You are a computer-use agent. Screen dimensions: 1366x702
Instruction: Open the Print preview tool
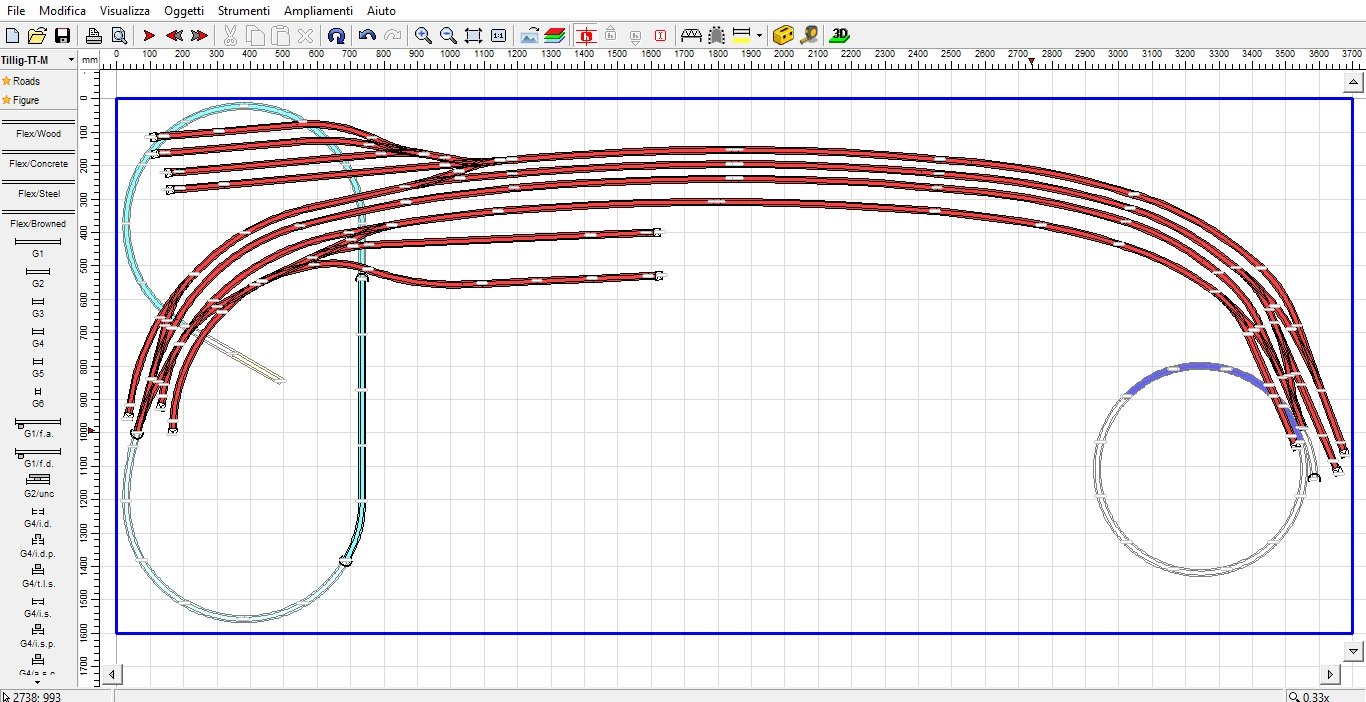[118, 35]
